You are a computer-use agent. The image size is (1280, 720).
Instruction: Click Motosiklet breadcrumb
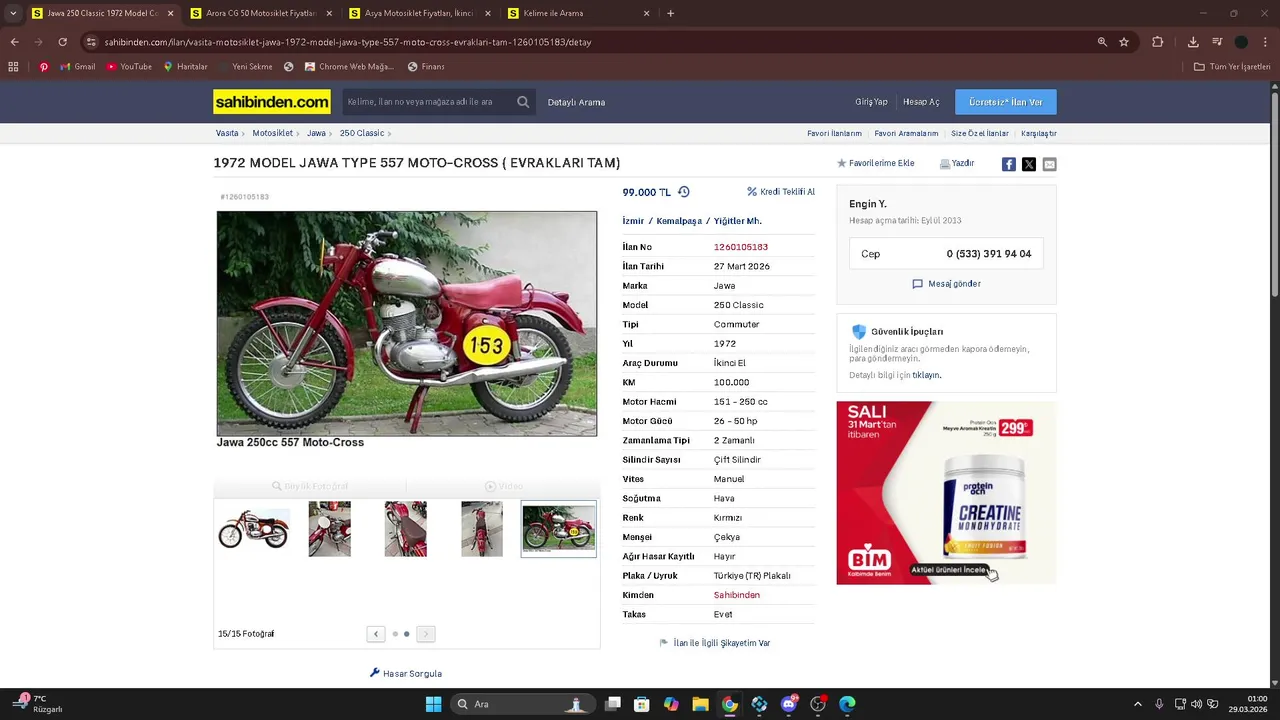tap(272, 133)
